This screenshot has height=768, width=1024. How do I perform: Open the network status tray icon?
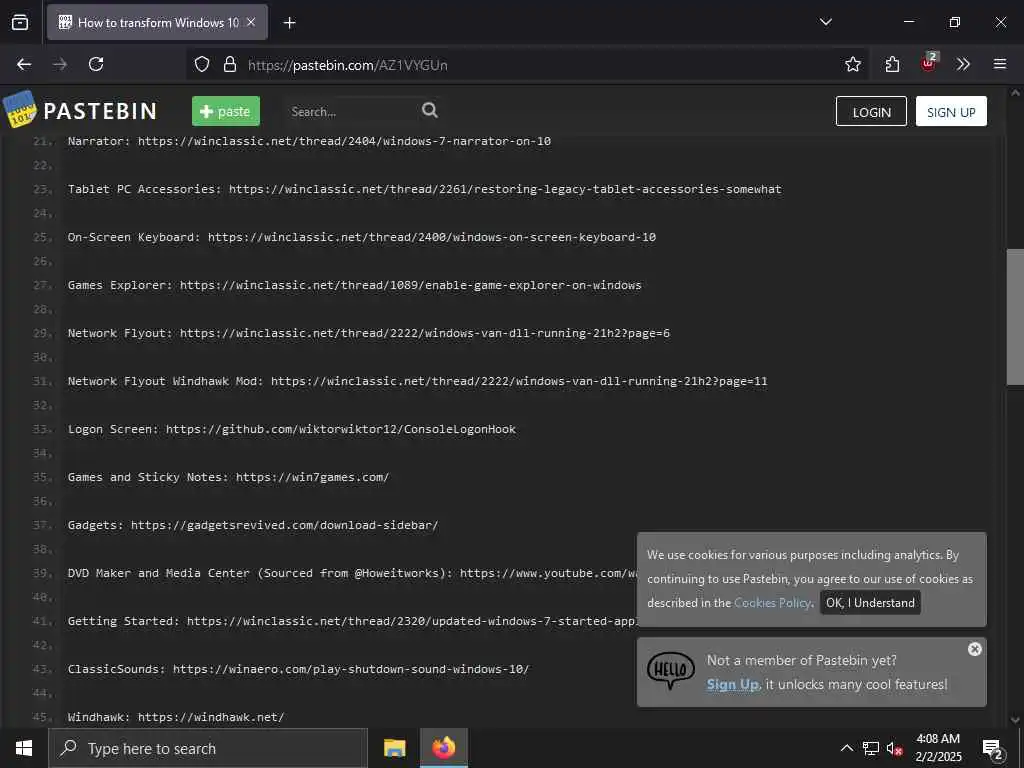tap(871, 748)
